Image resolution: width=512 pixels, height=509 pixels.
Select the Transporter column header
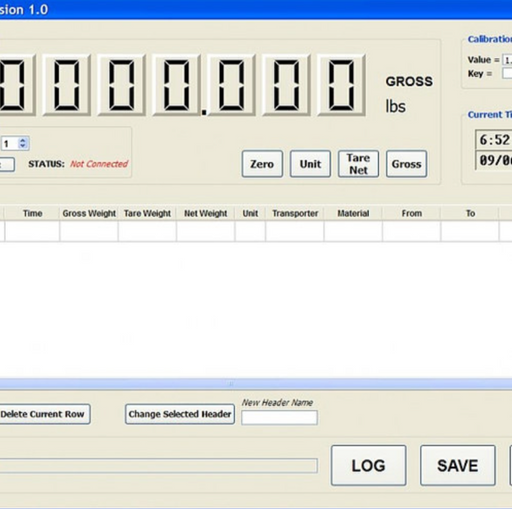[295, 213]
